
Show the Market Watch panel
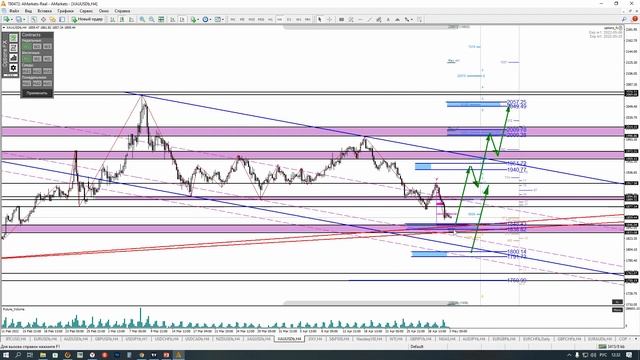point(33,19)
